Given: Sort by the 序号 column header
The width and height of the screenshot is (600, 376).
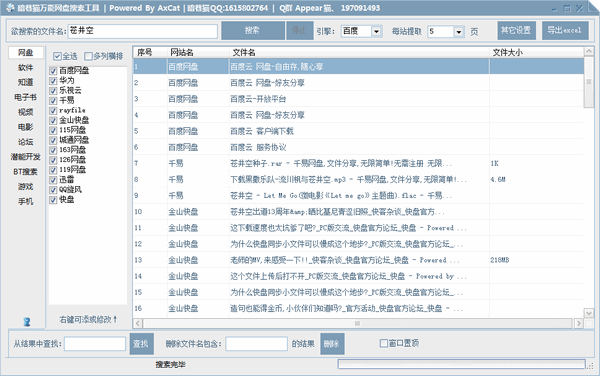Looking at the screenshot, I should point(150,52).
